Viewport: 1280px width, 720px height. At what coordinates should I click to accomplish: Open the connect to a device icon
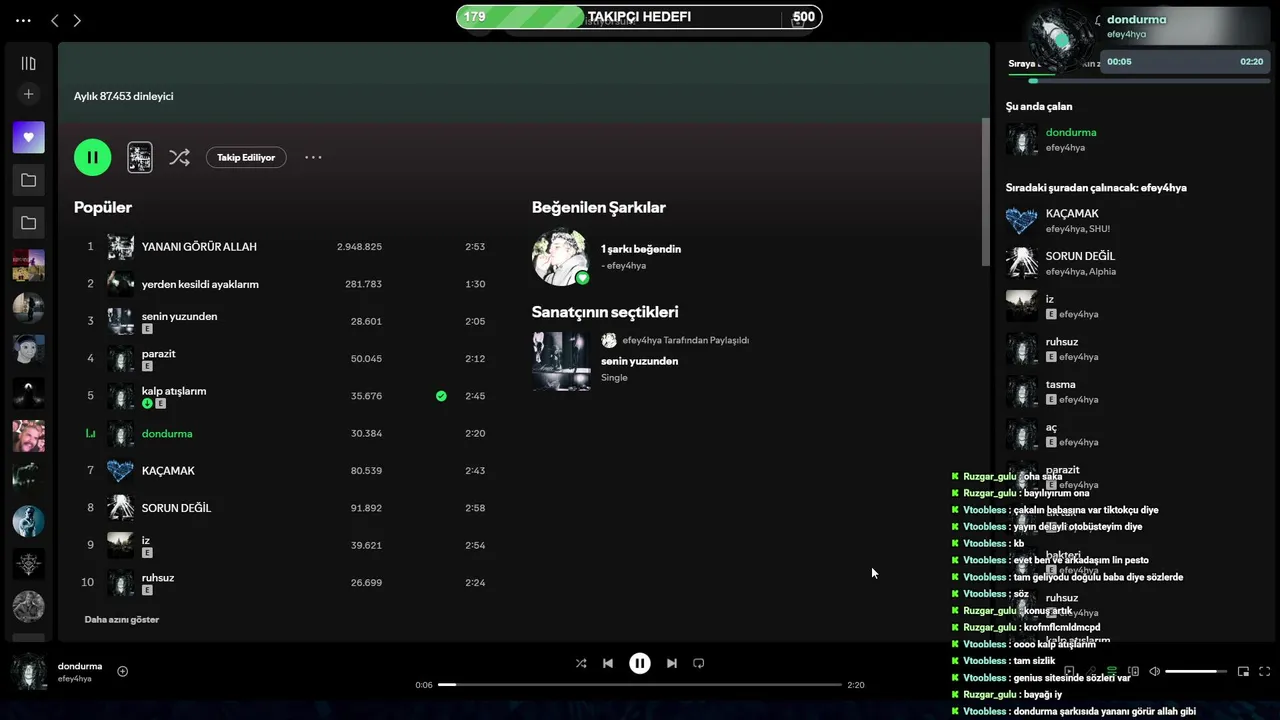pyautogui.click(x=1133, y=671)
